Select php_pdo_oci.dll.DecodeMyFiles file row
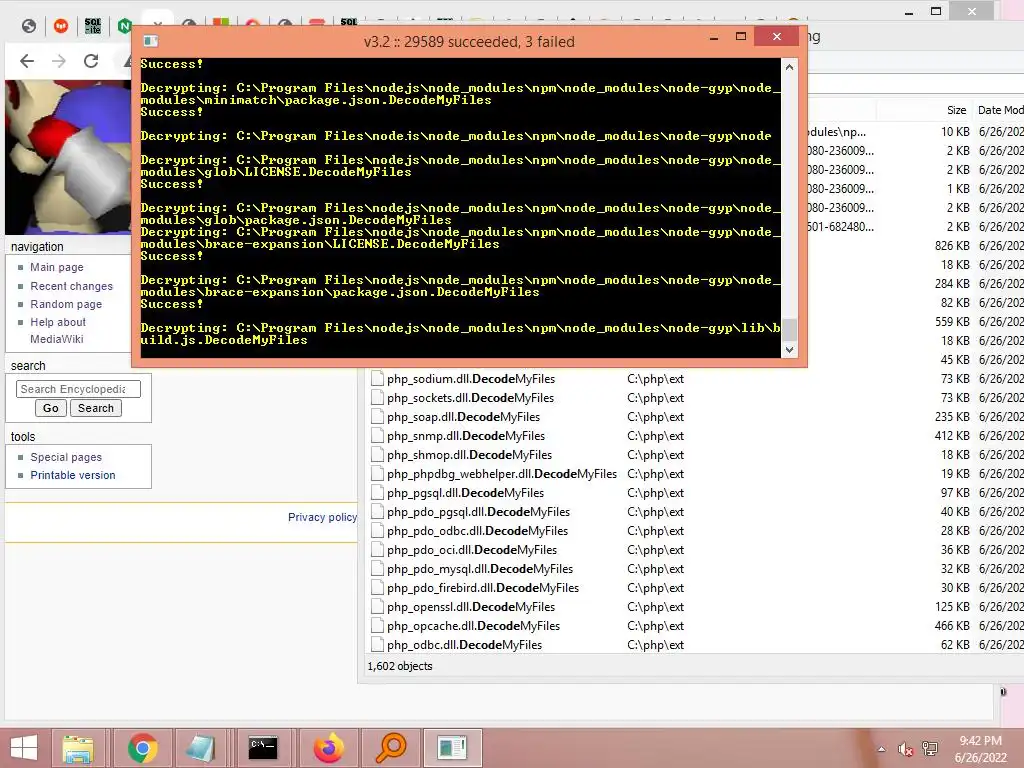The image size is (1024, 768). pyautogui.click(x=694, y=550)
